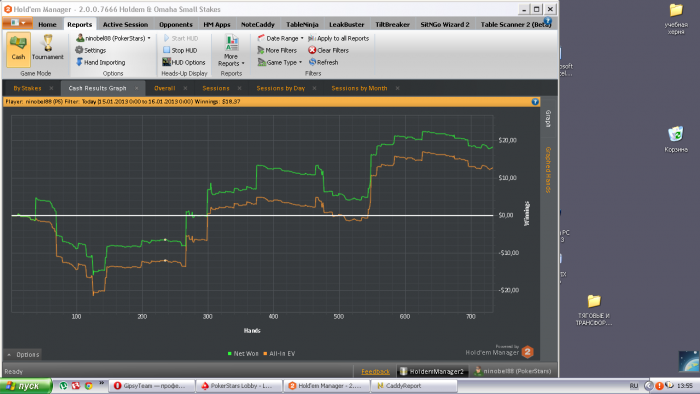Switch to PokerStars Lobby taskbar item
The image size is (700, 394).
click(x=239, y=386)
